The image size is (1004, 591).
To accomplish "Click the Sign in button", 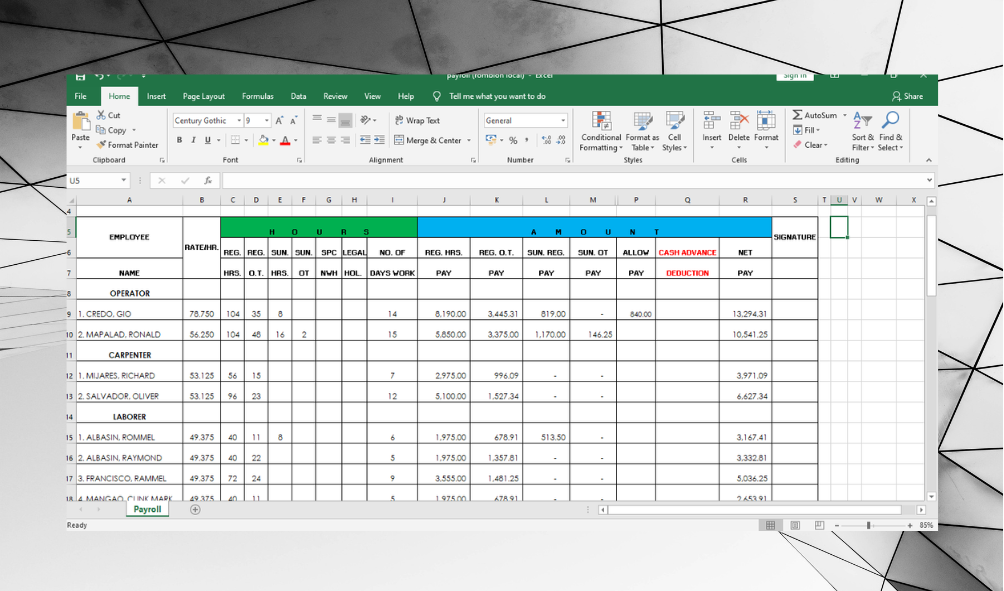I will (x=795, y=76).
